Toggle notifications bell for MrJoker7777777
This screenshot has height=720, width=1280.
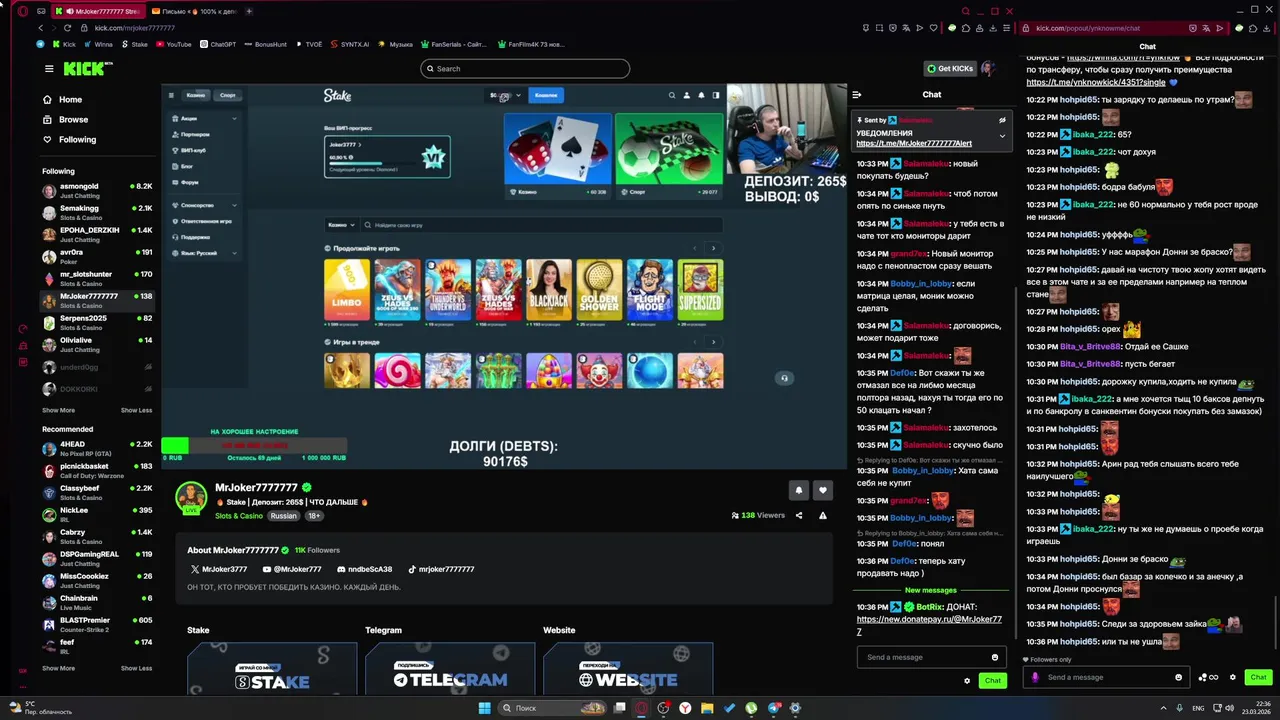click(799, 490)
